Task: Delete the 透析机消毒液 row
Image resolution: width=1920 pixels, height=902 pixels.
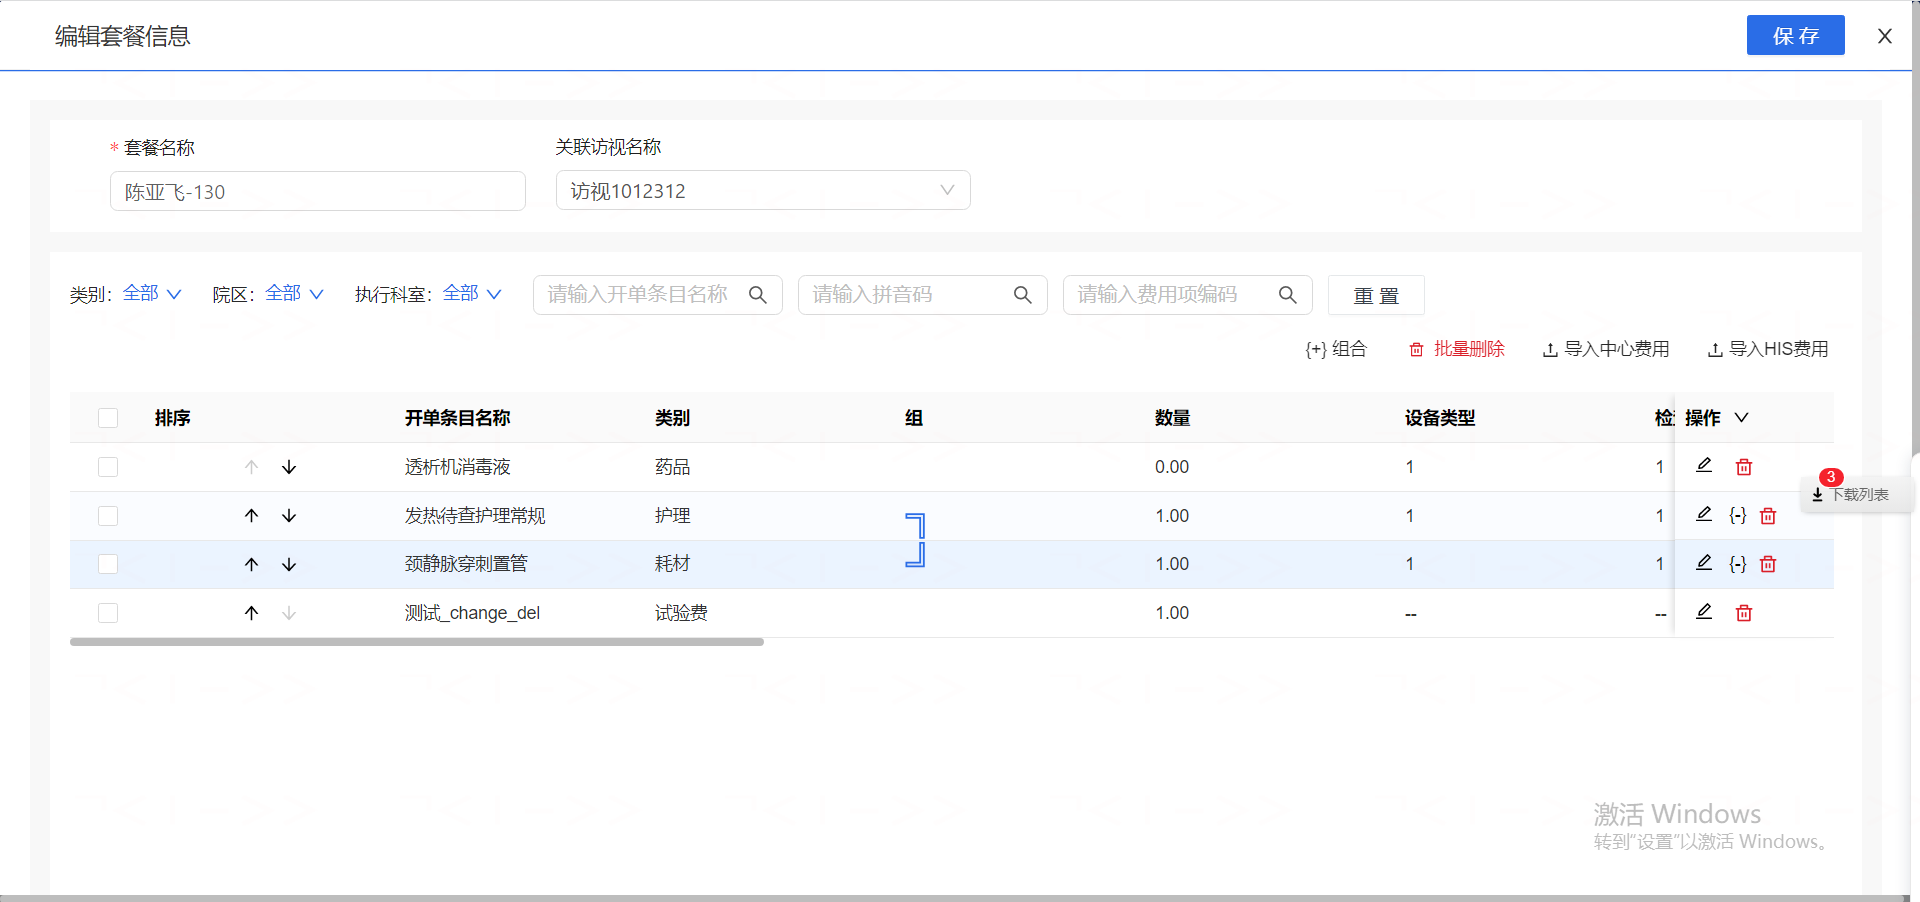Action: [1744, 467]
